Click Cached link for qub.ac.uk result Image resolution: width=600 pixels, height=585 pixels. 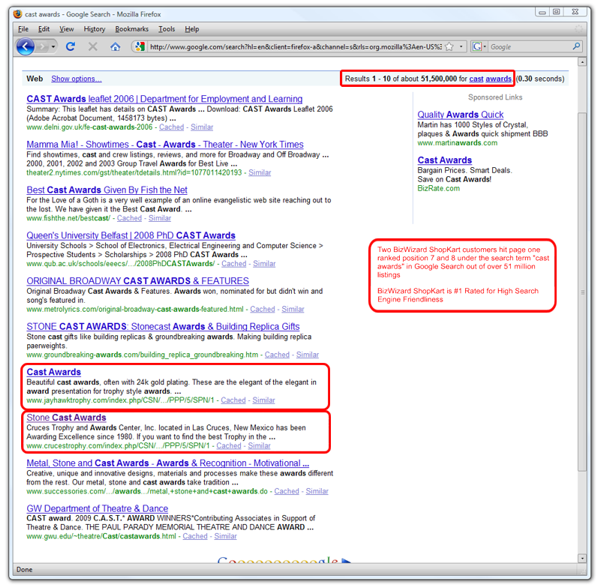[x=234, y=264]
